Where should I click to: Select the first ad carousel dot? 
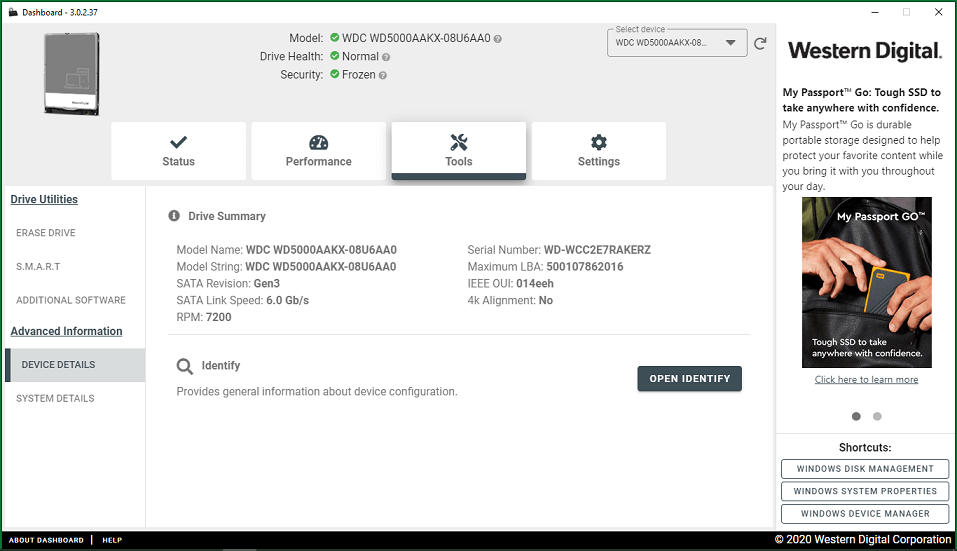pos(856,416)
